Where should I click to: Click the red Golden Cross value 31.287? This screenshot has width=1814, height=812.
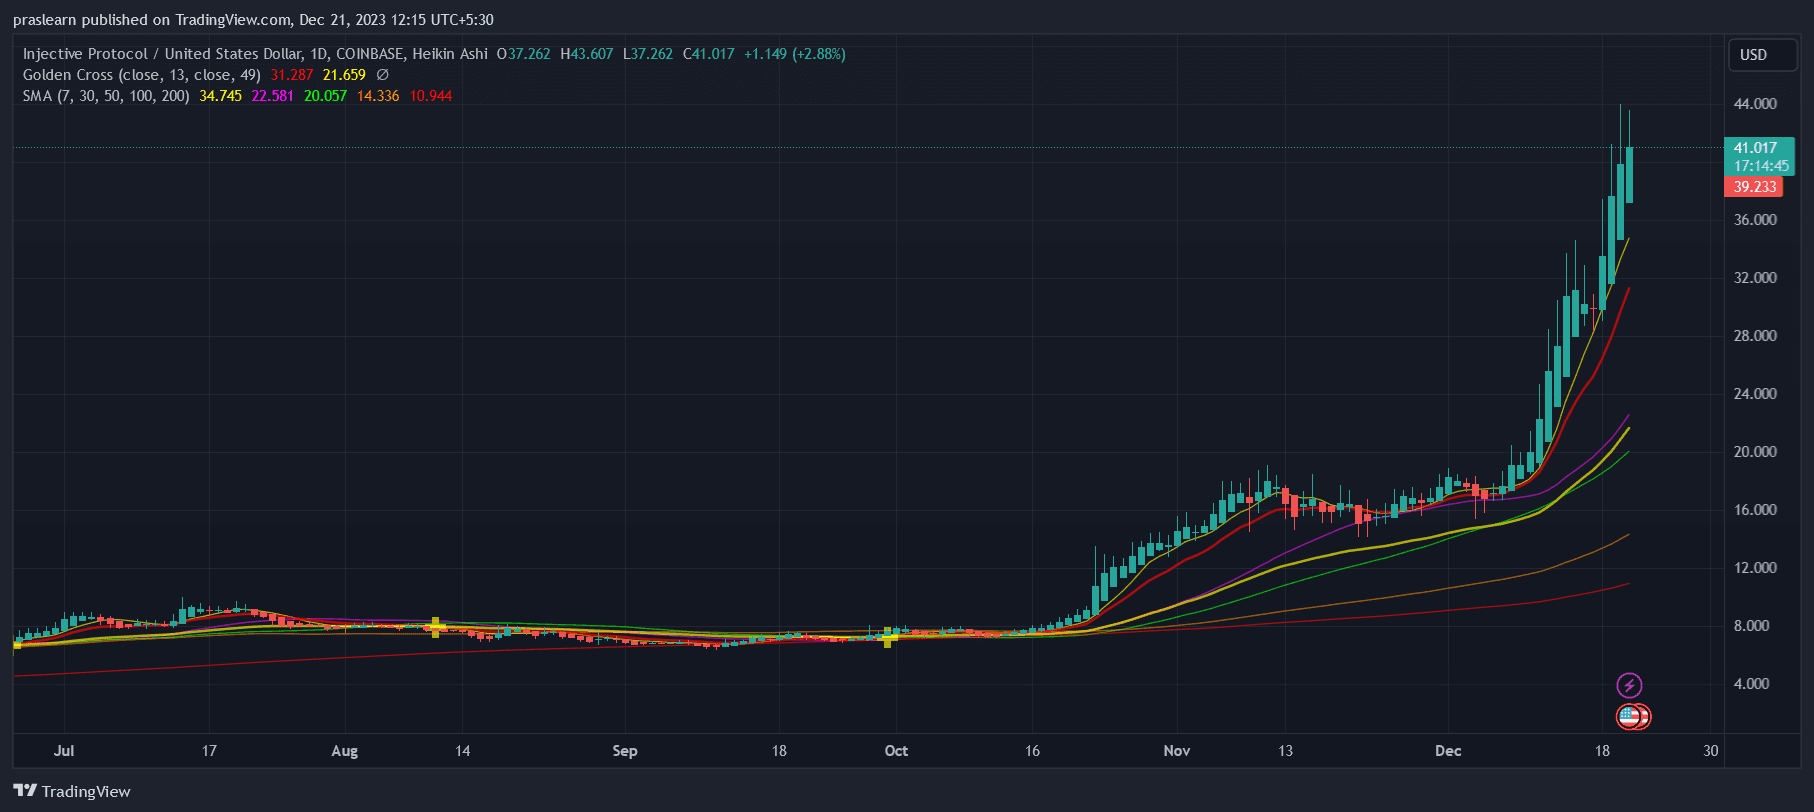tap(291, 75)
